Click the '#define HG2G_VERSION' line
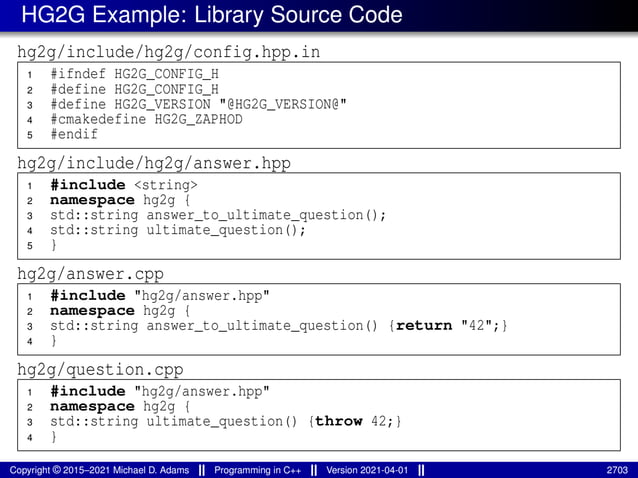This screenshot has width=638, height=478. point(198,104)
